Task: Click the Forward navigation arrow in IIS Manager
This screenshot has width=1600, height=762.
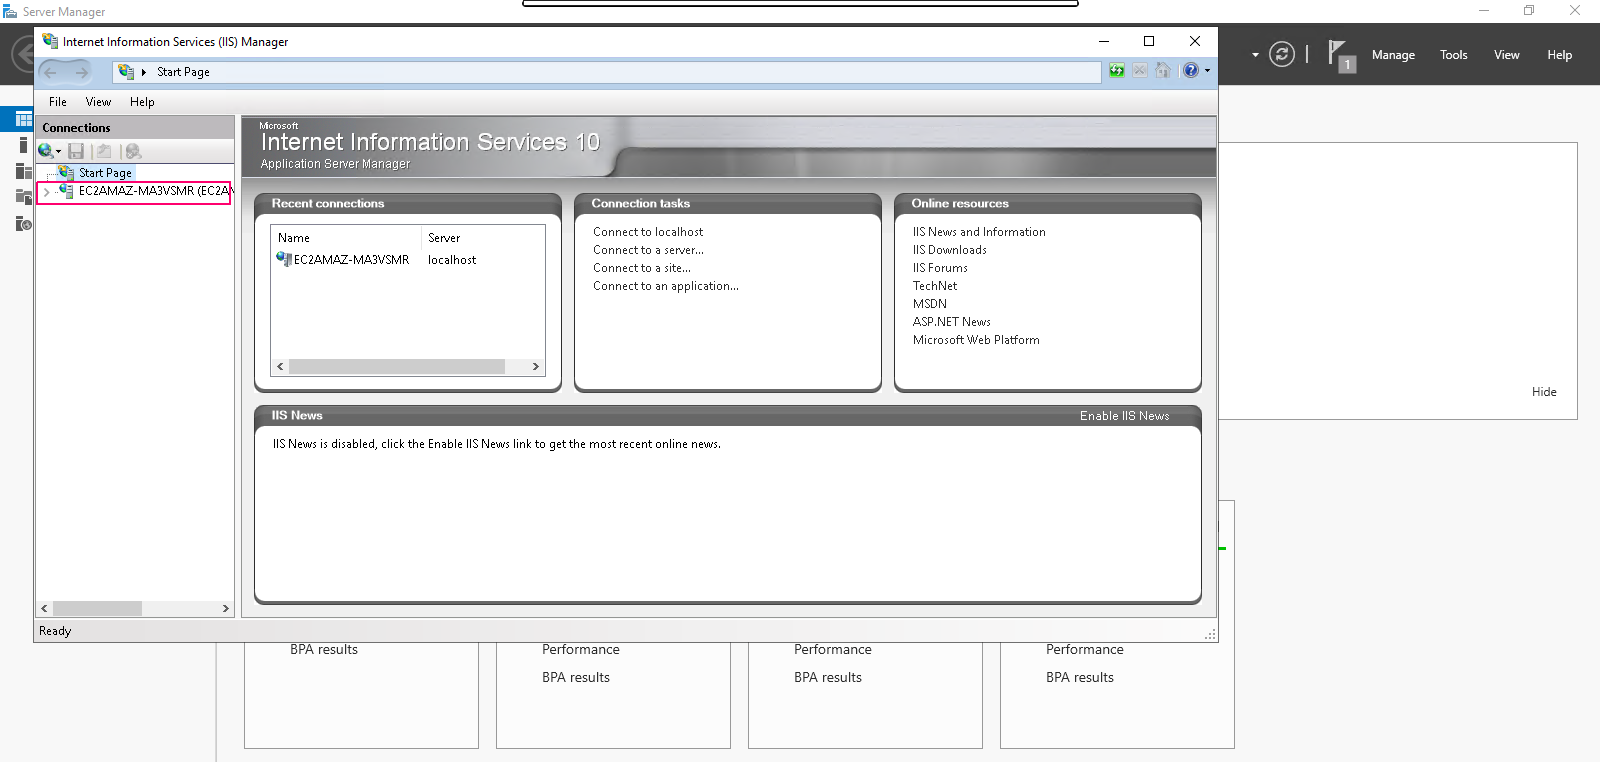Action: 81,72
